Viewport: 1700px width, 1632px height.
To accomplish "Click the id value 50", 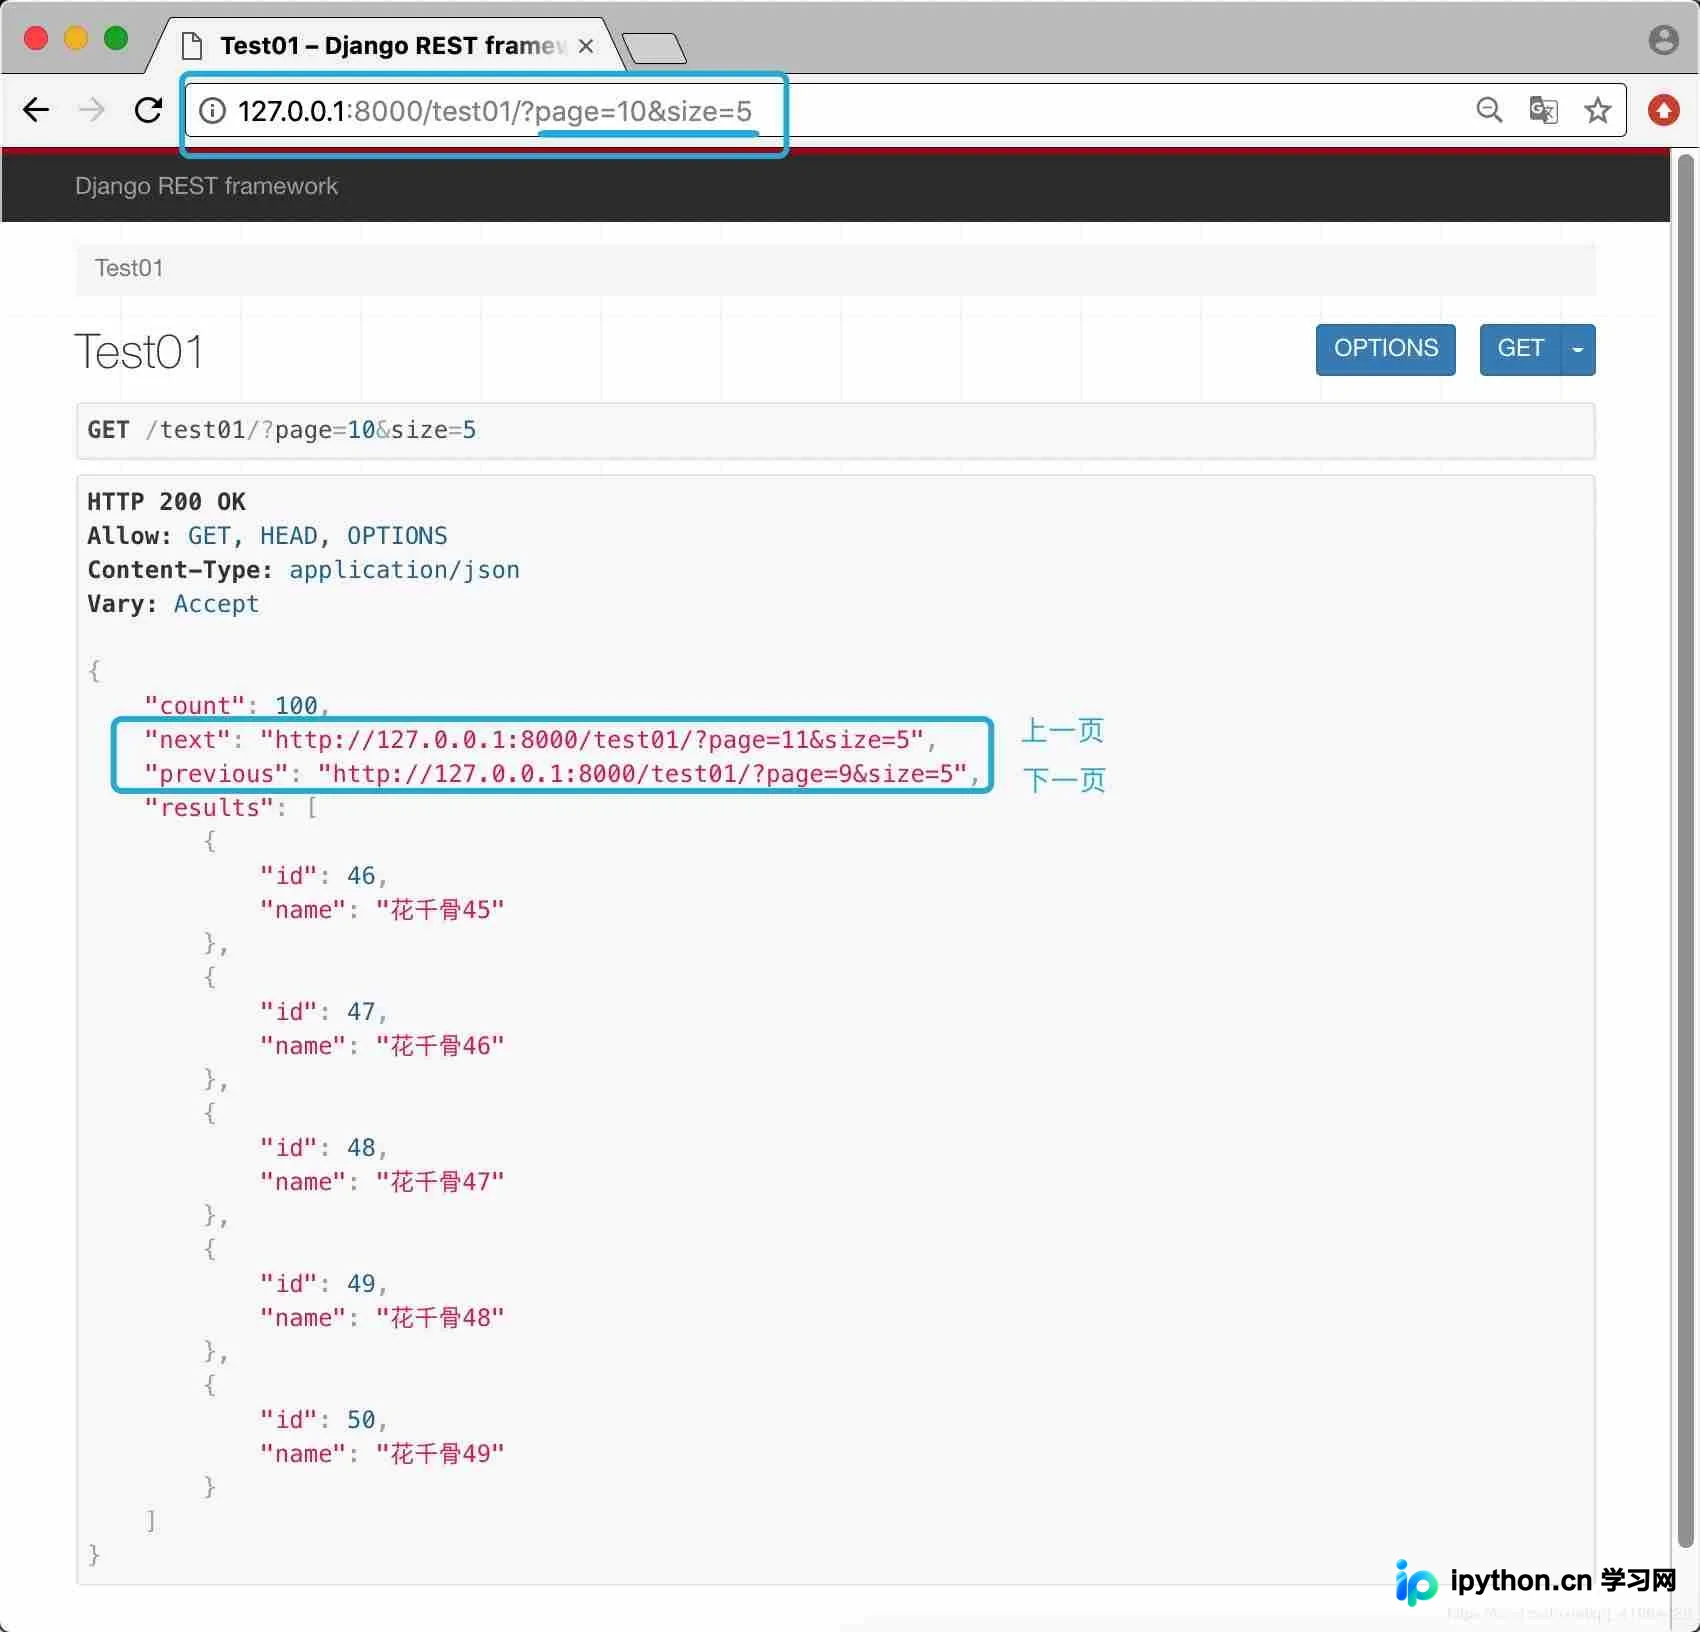I will (x=361, y=1420).
